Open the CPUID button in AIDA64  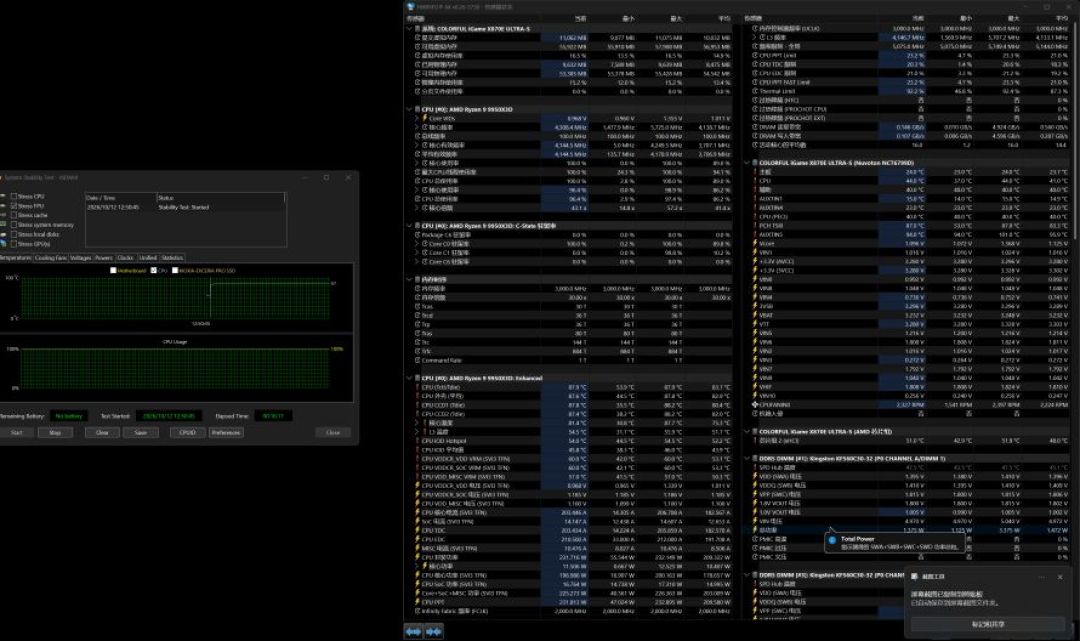click(x=187, y=432)
